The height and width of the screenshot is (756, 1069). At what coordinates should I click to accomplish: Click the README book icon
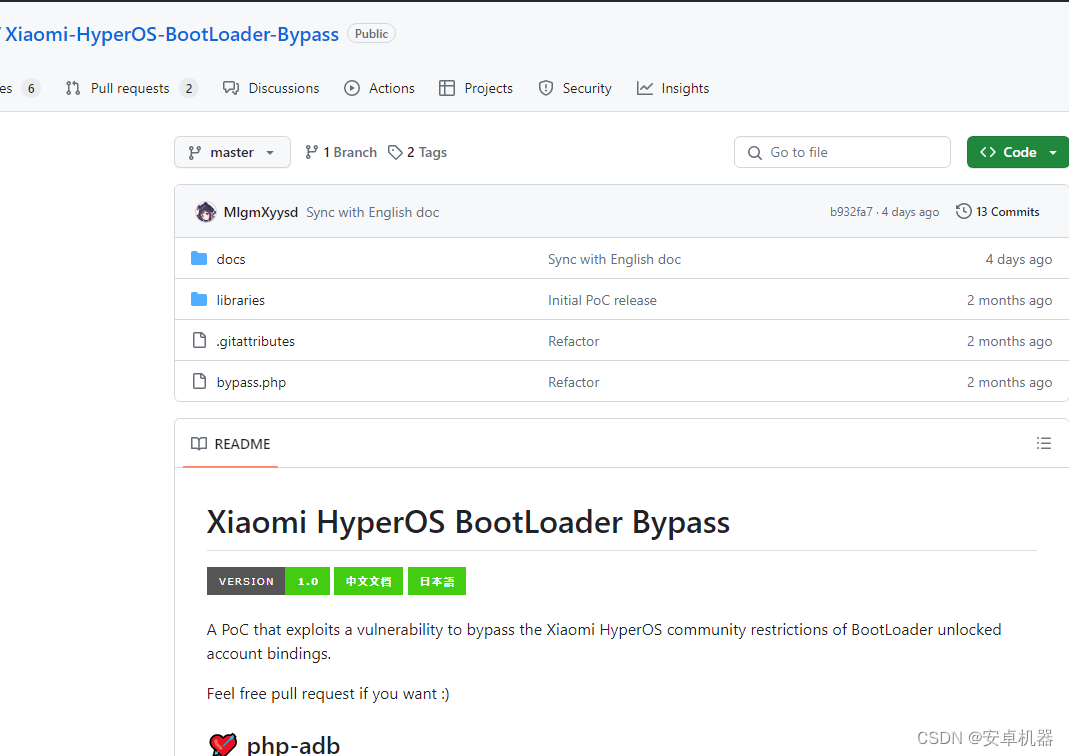(x=199, y=444)
